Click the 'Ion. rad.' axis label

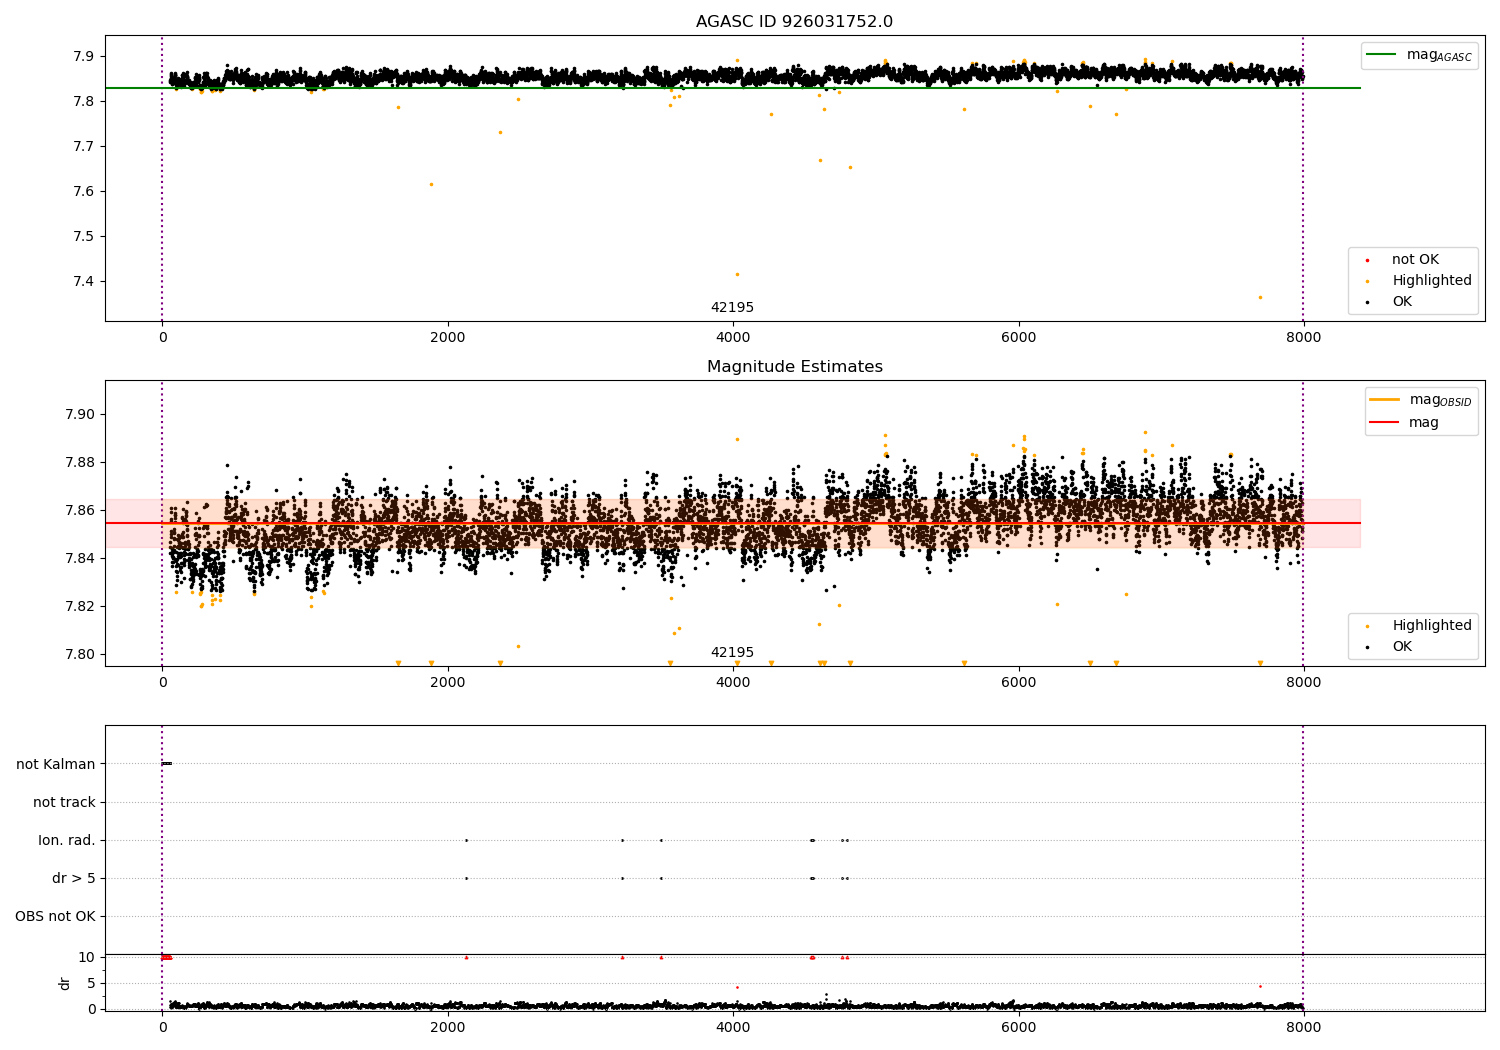67,841
